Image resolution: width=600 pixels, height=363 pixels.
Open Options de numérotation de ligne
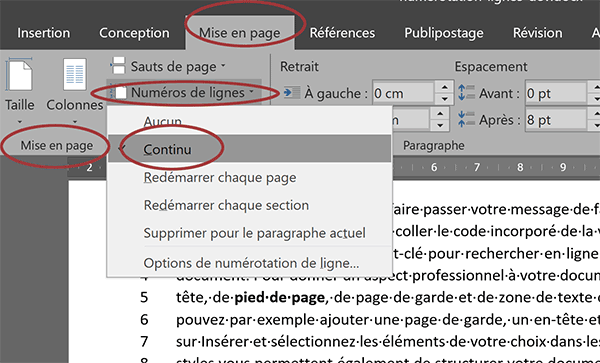pyautogui.click(x=249, y=263)
